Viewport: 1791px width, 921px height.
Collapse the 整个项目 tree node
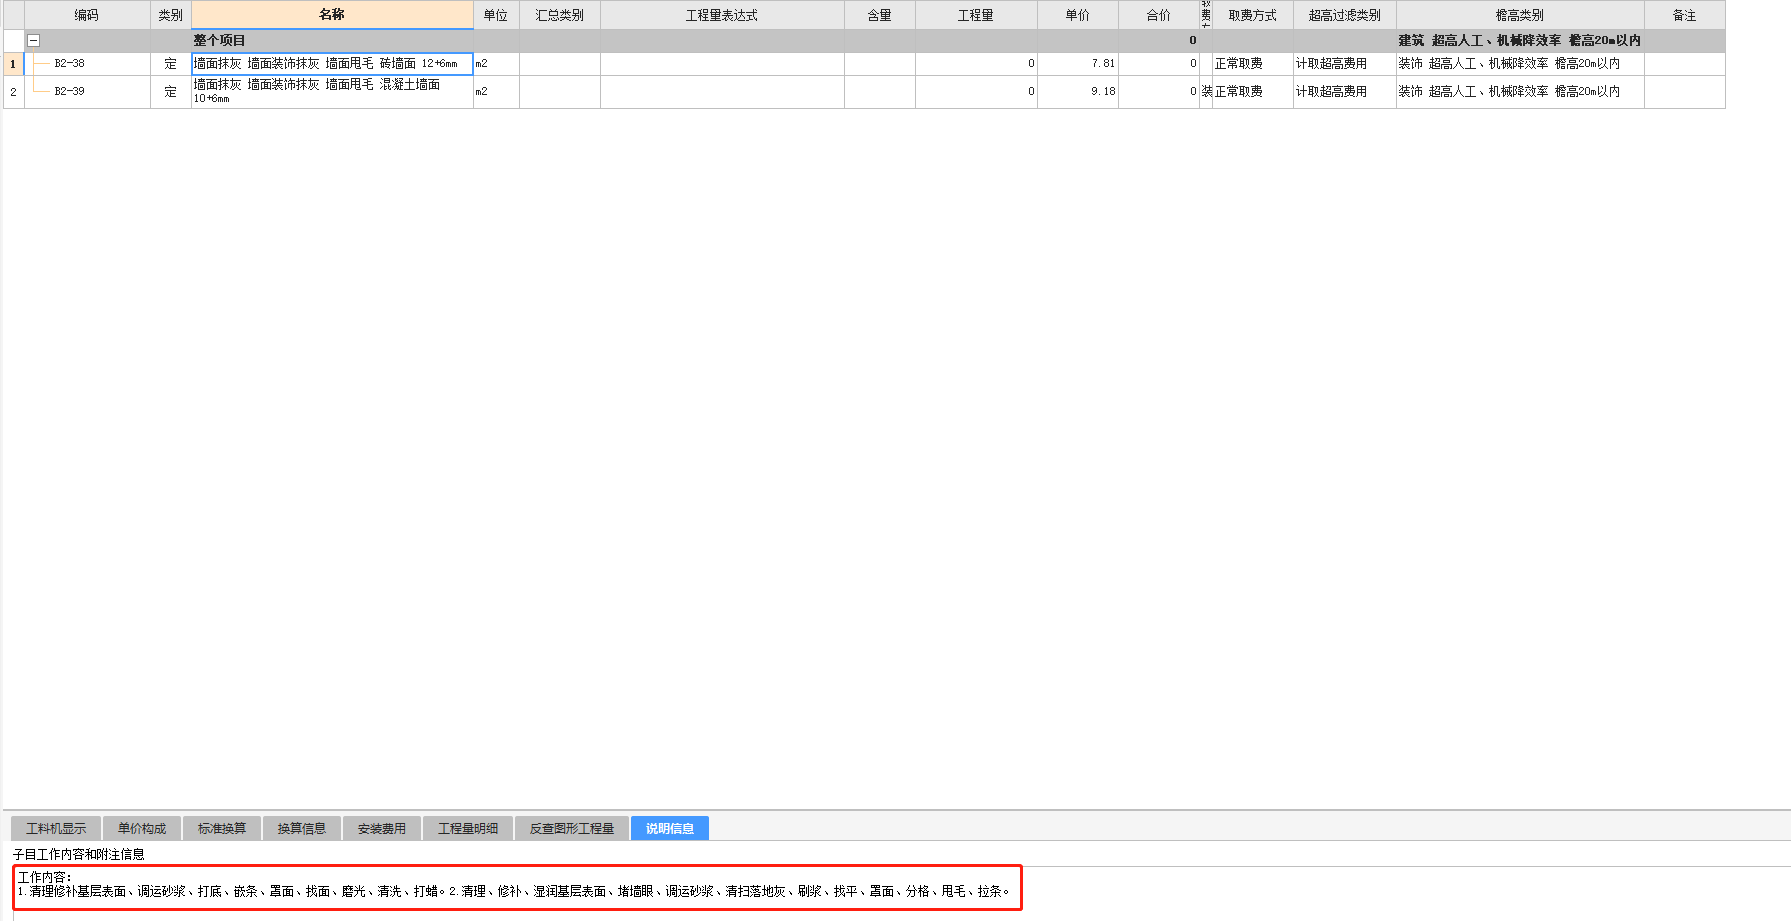pyautogui.click(x=33, y=41)
